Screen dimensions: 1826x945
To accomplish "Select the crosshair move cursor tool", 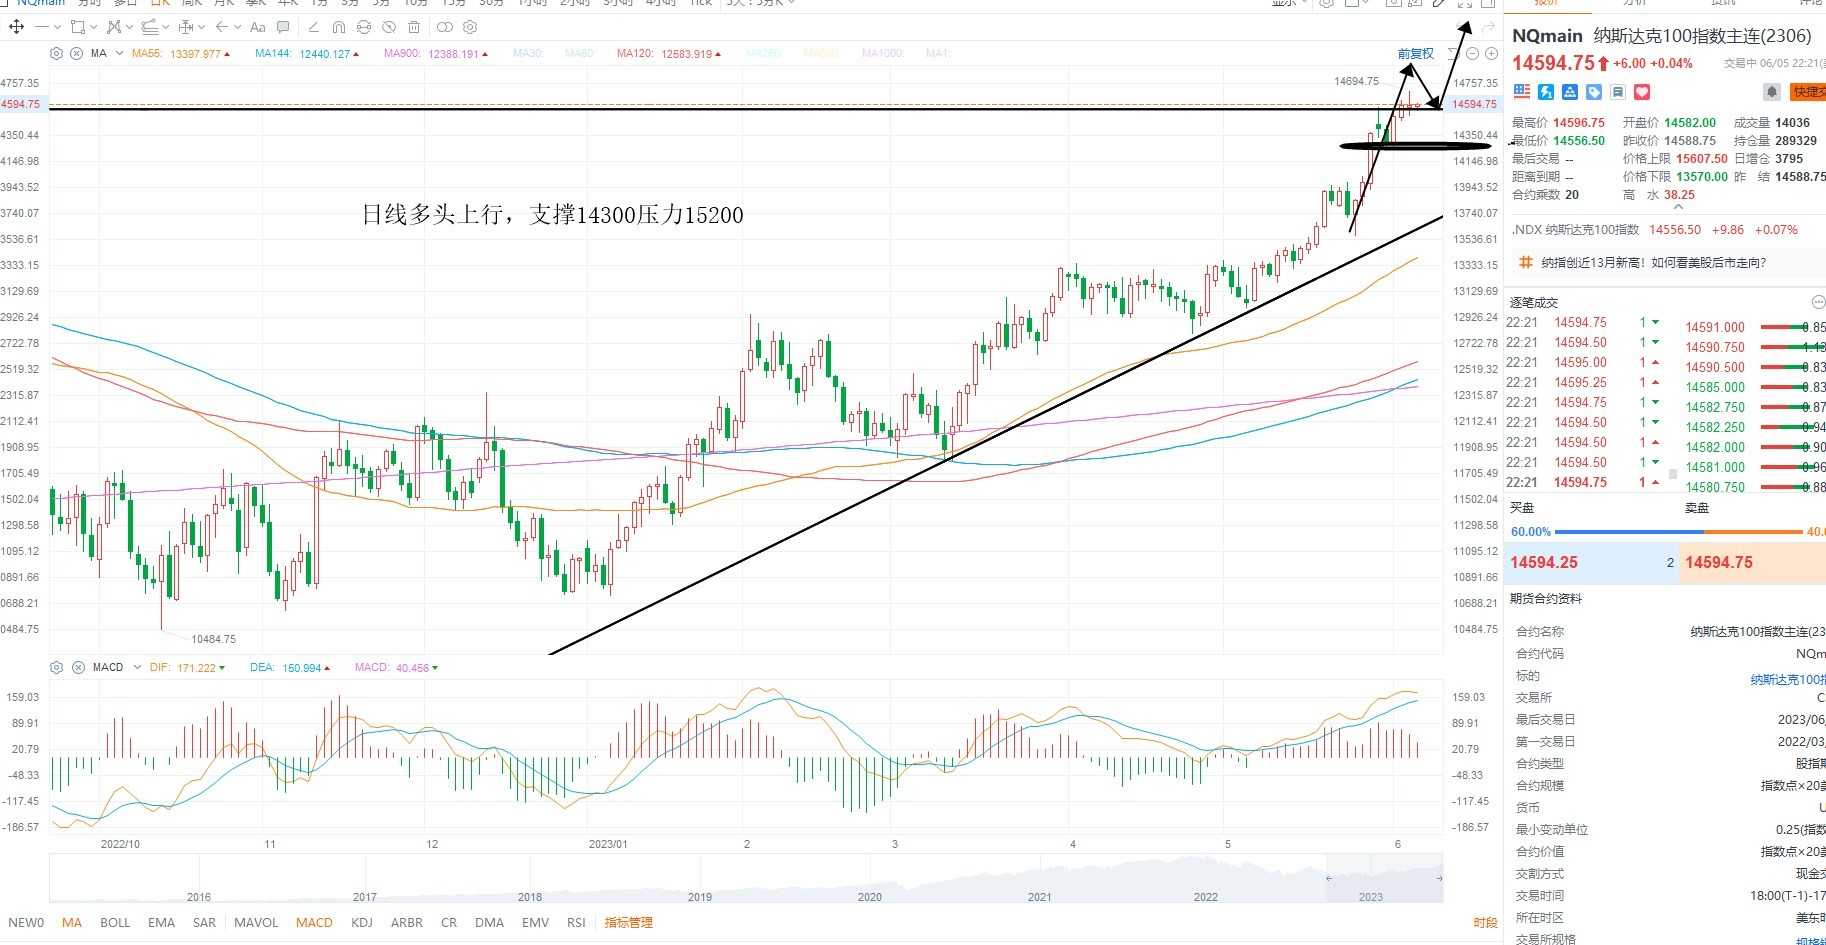I will [x=17, y=27].
